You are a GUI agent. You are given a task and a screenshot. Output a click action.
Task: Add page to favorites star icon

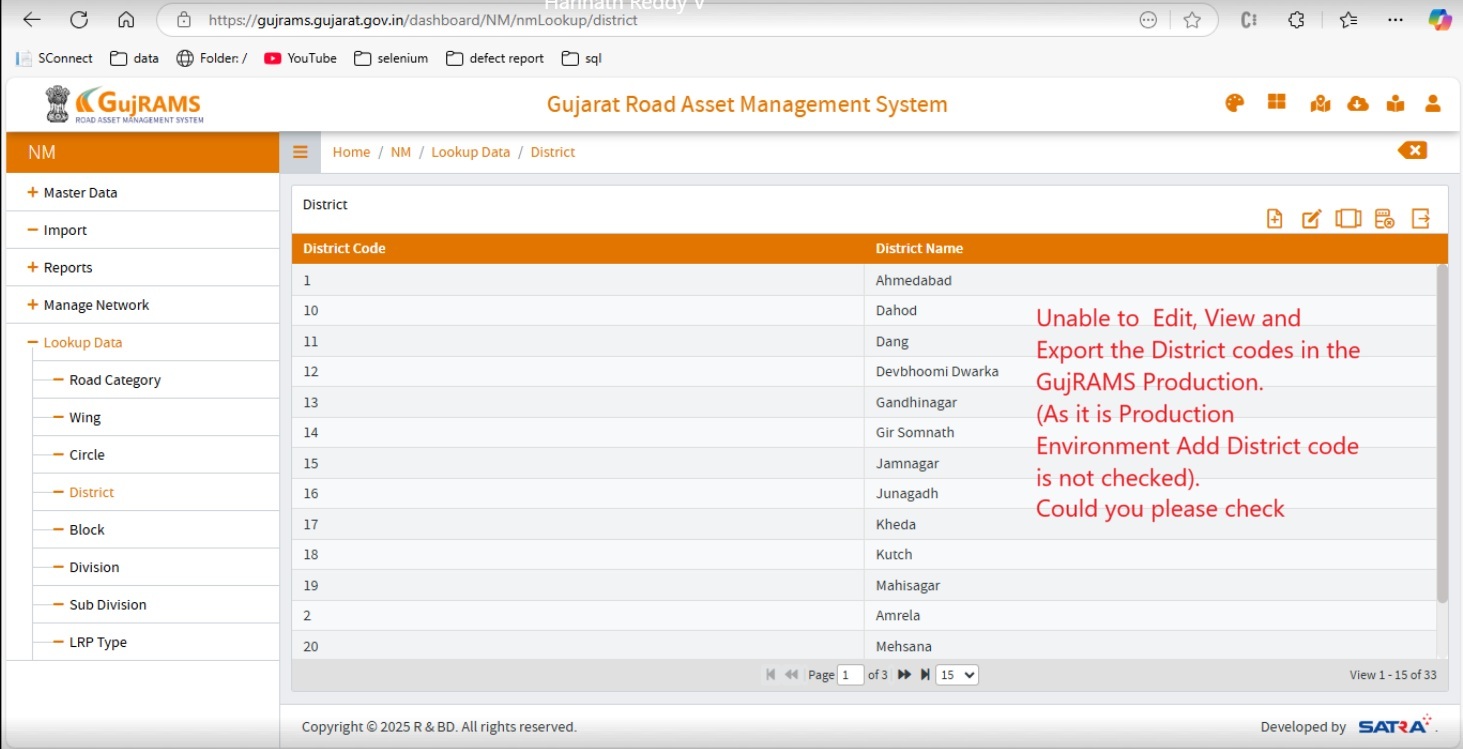1192,20
